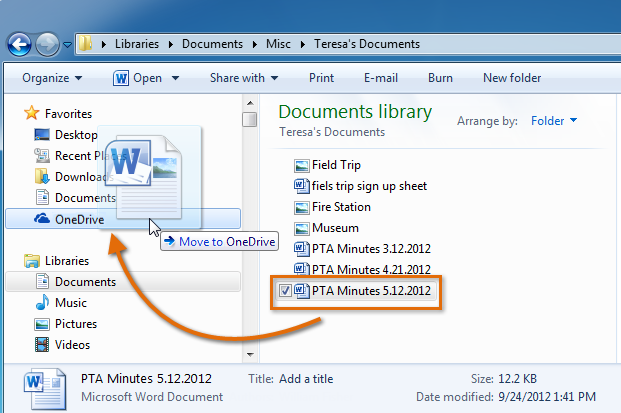Open recent pages dropdown beside Forward arrow
Viewport: 621px width, 413px height.
(x=67, y=45)
